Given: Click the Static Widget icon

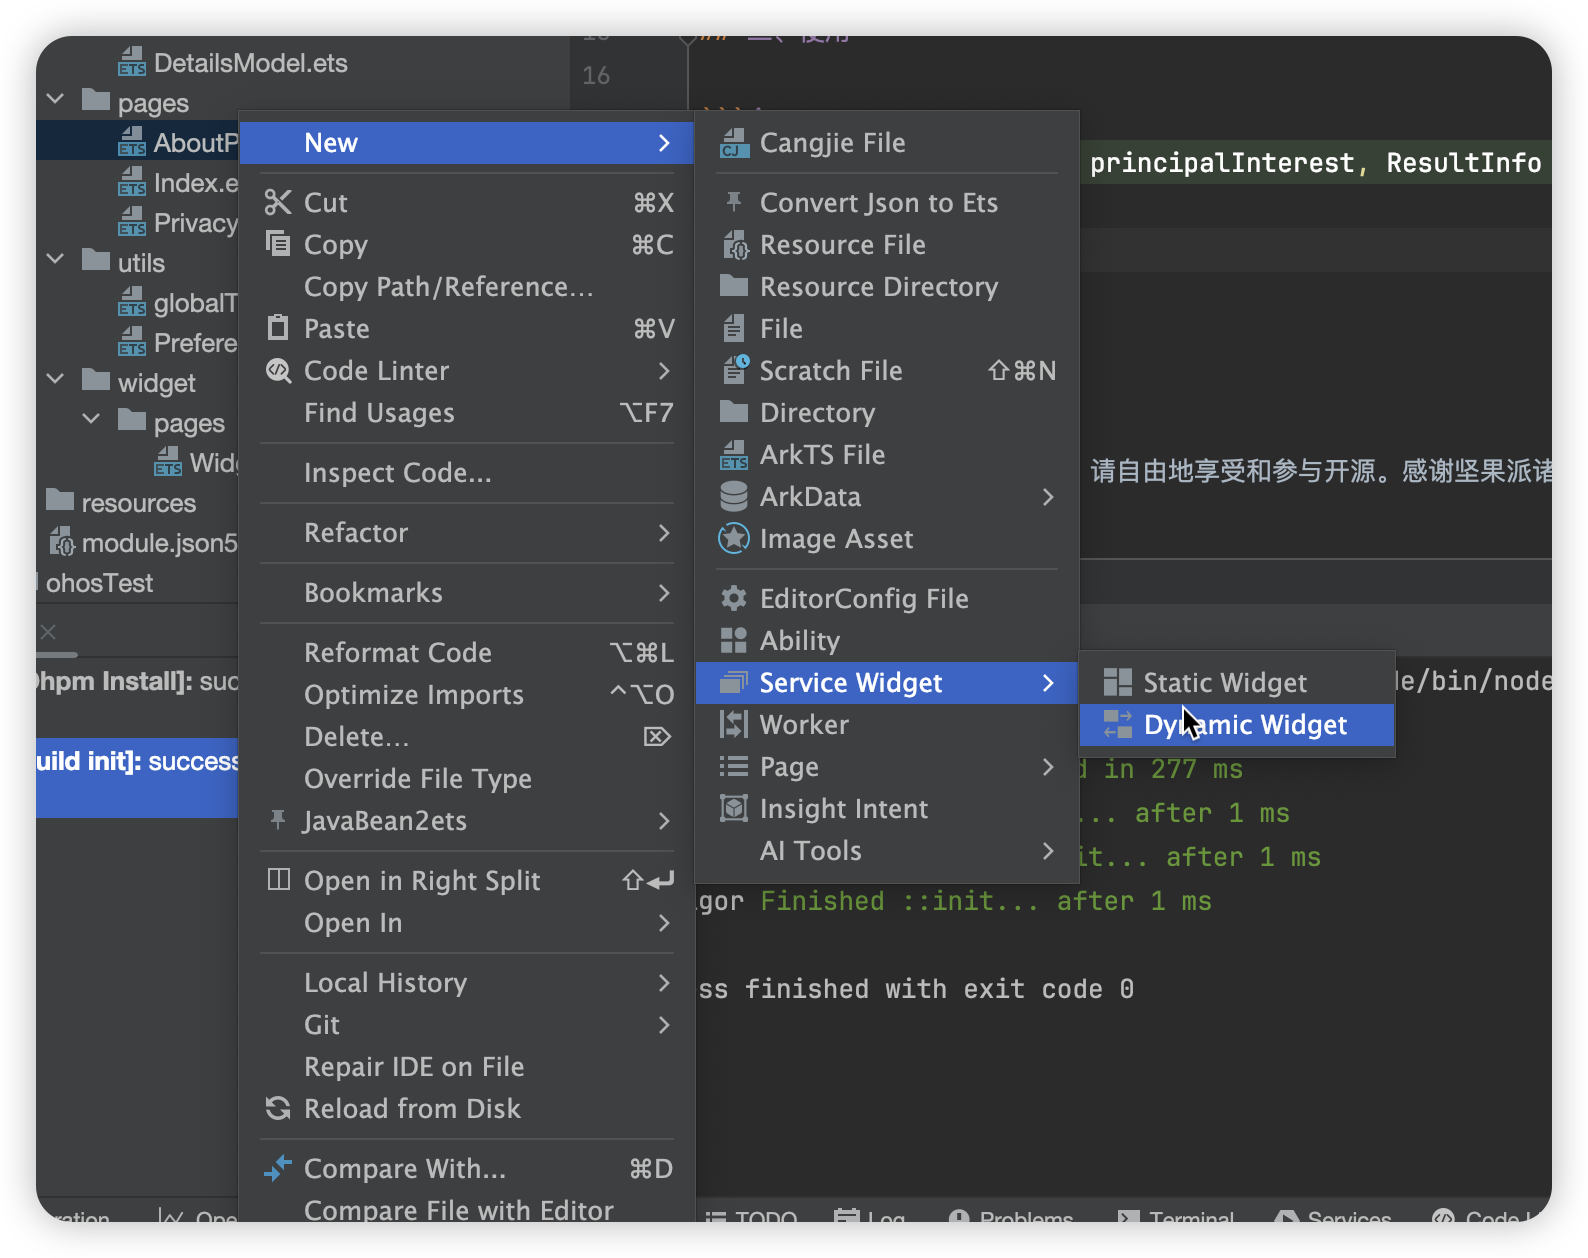Looking at the screenshot, I should pyautogui.click(x=1117, y=683).
